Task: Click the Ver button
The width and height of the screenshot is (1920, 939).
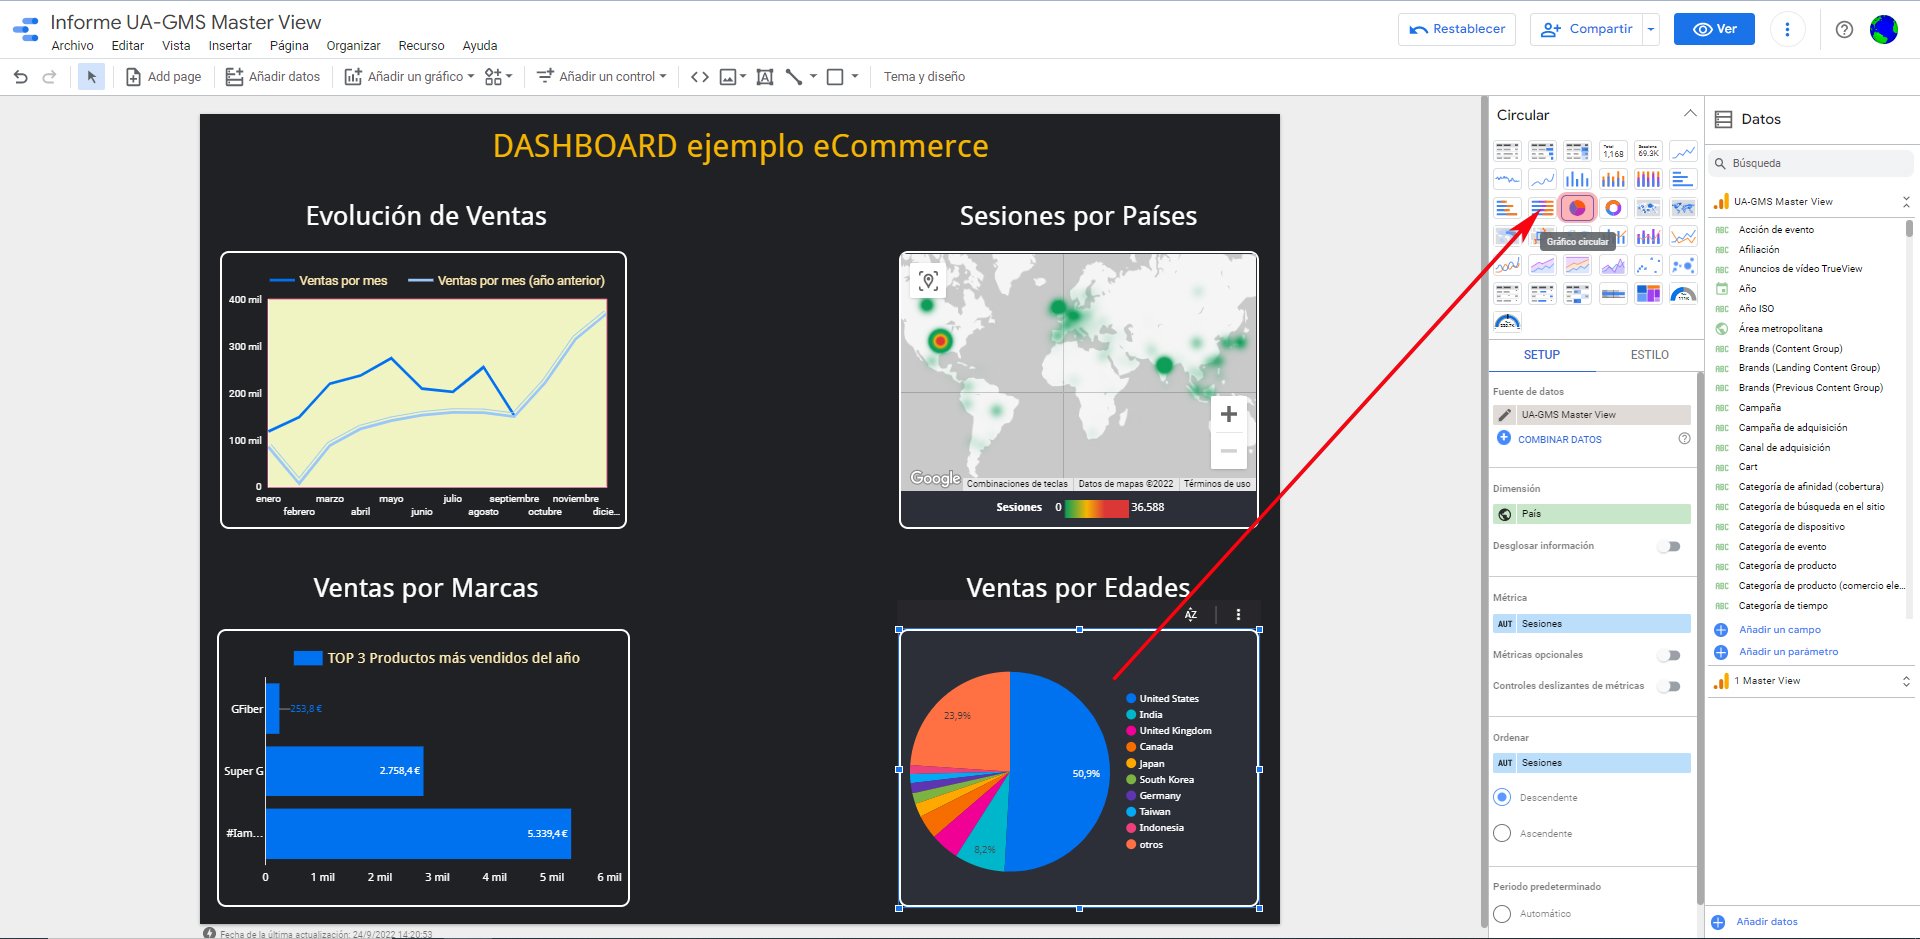Action: pyautogui.click(x=1715, y=30)
